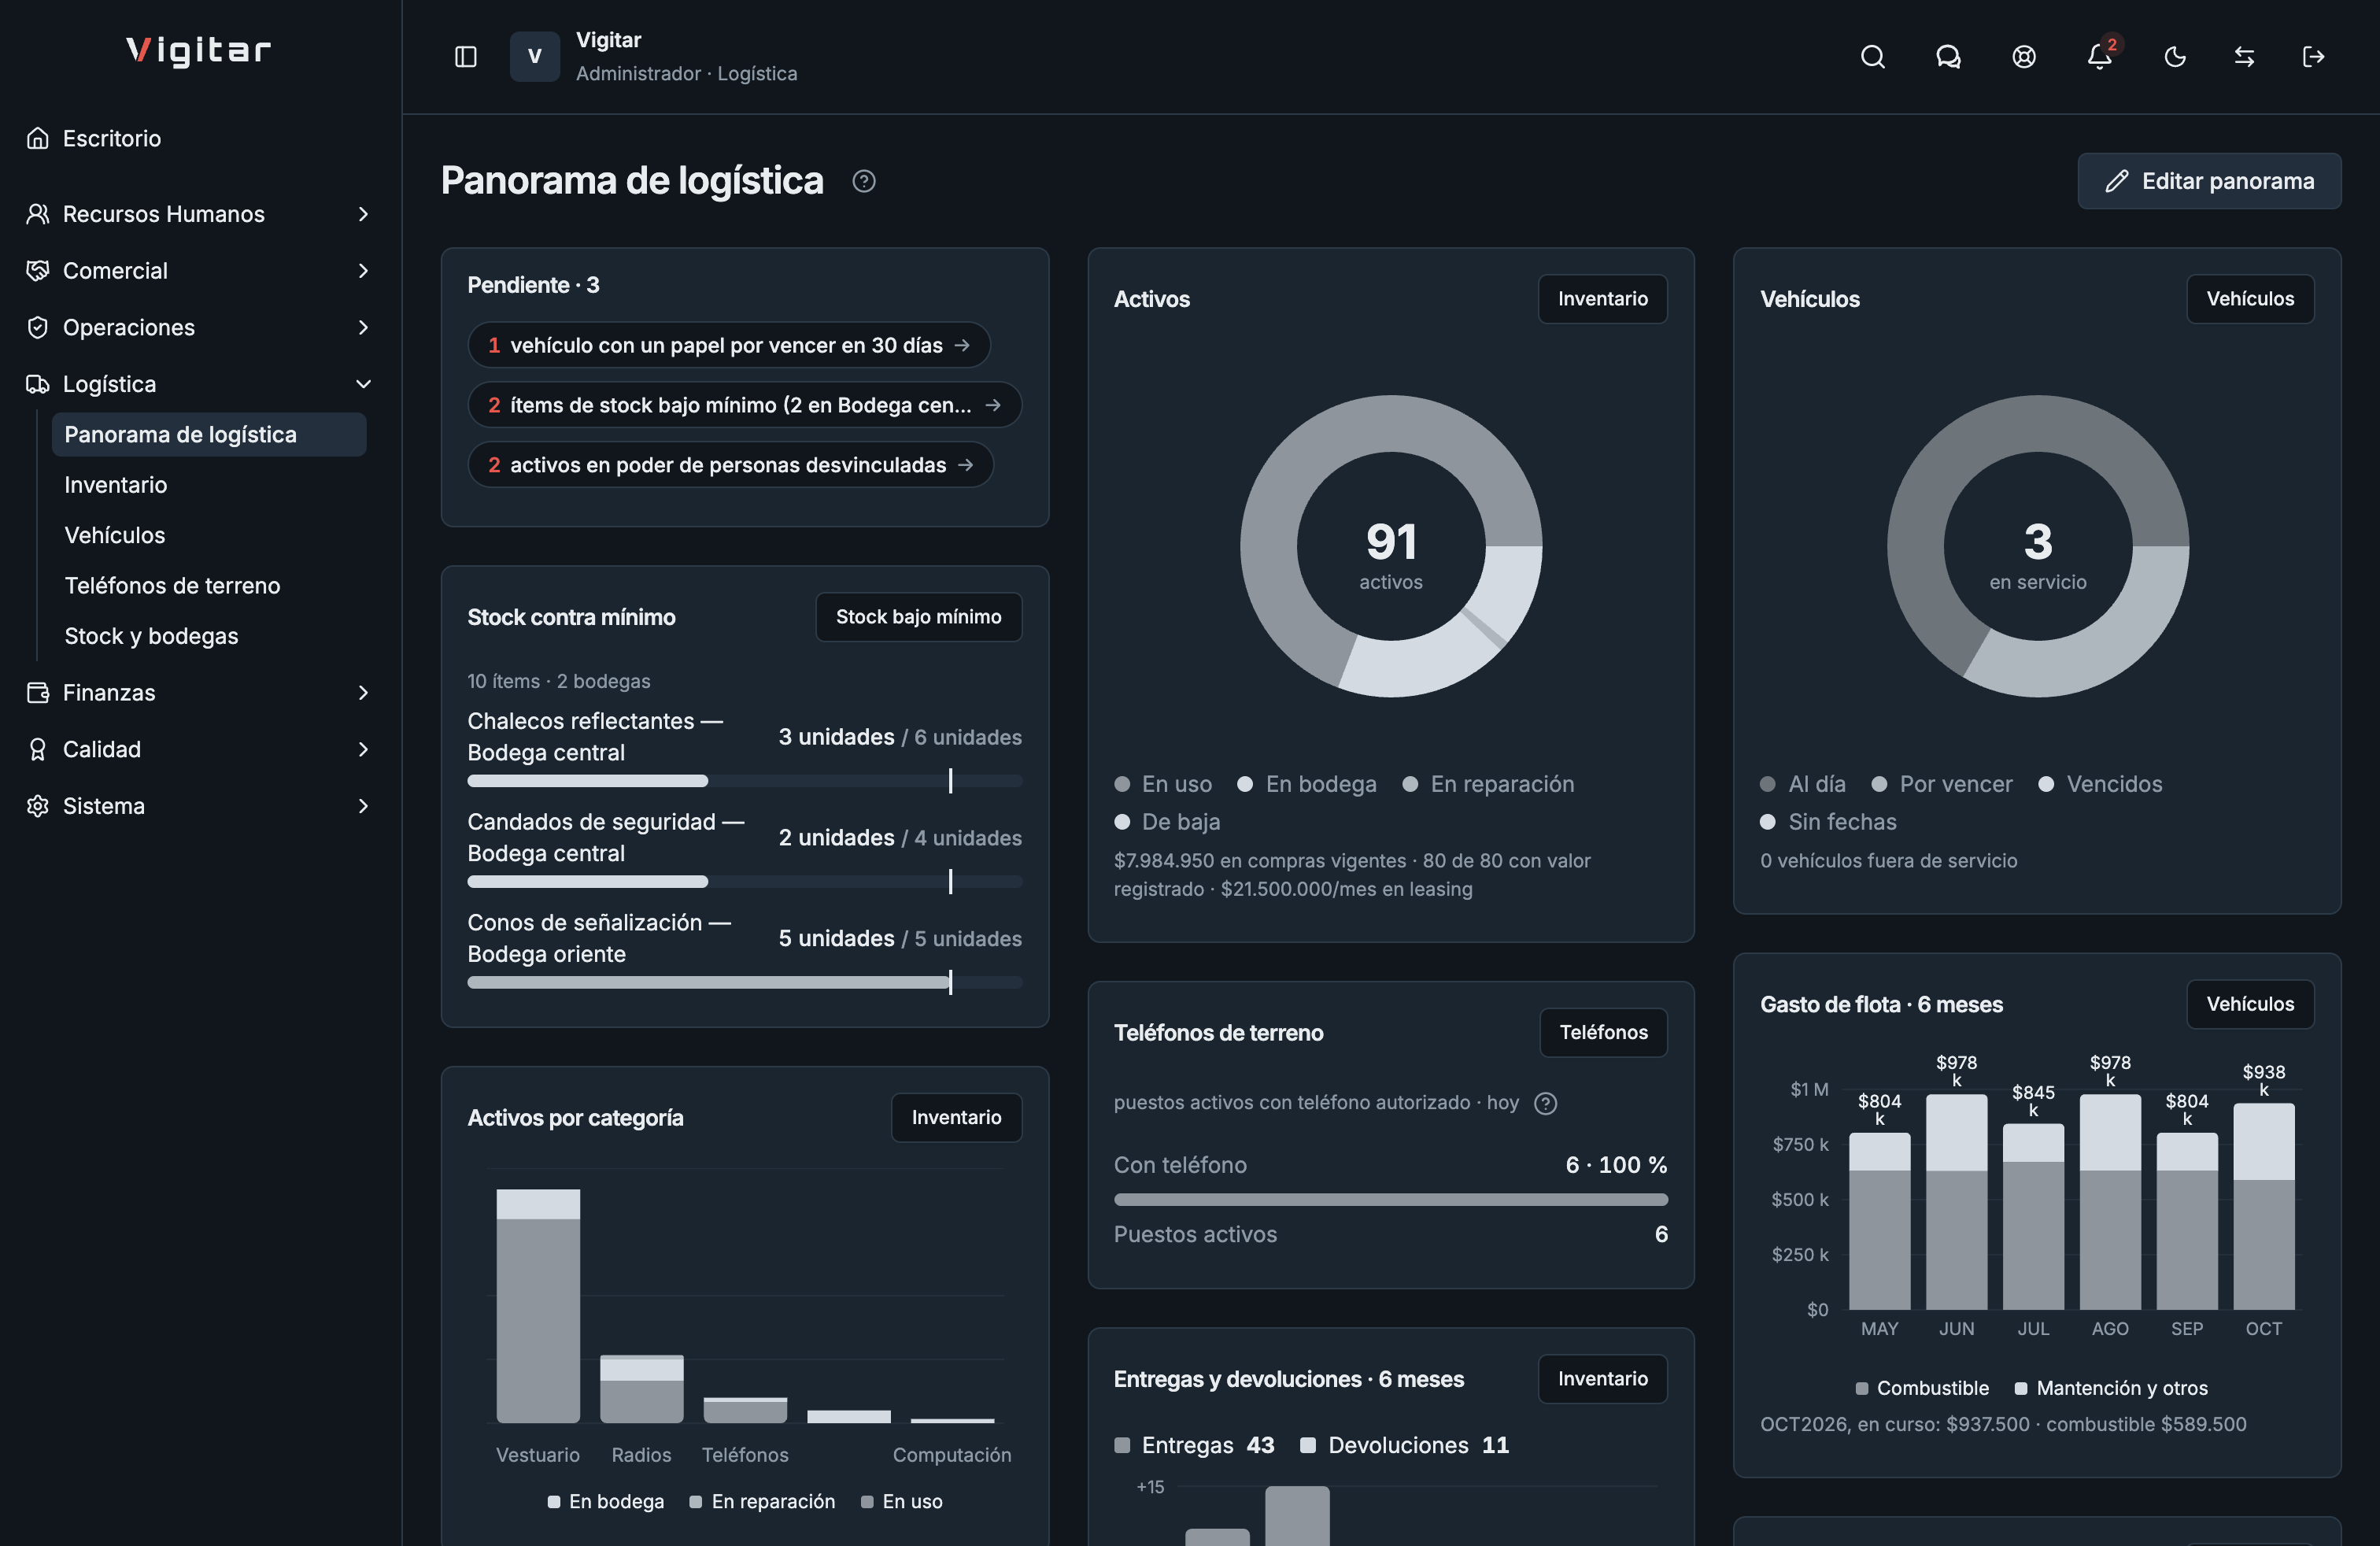This screenshot has width=2380, height=1546.
Task: Toggle Mantención y otros legend entry
Action: click(x=2111, y=1388)
